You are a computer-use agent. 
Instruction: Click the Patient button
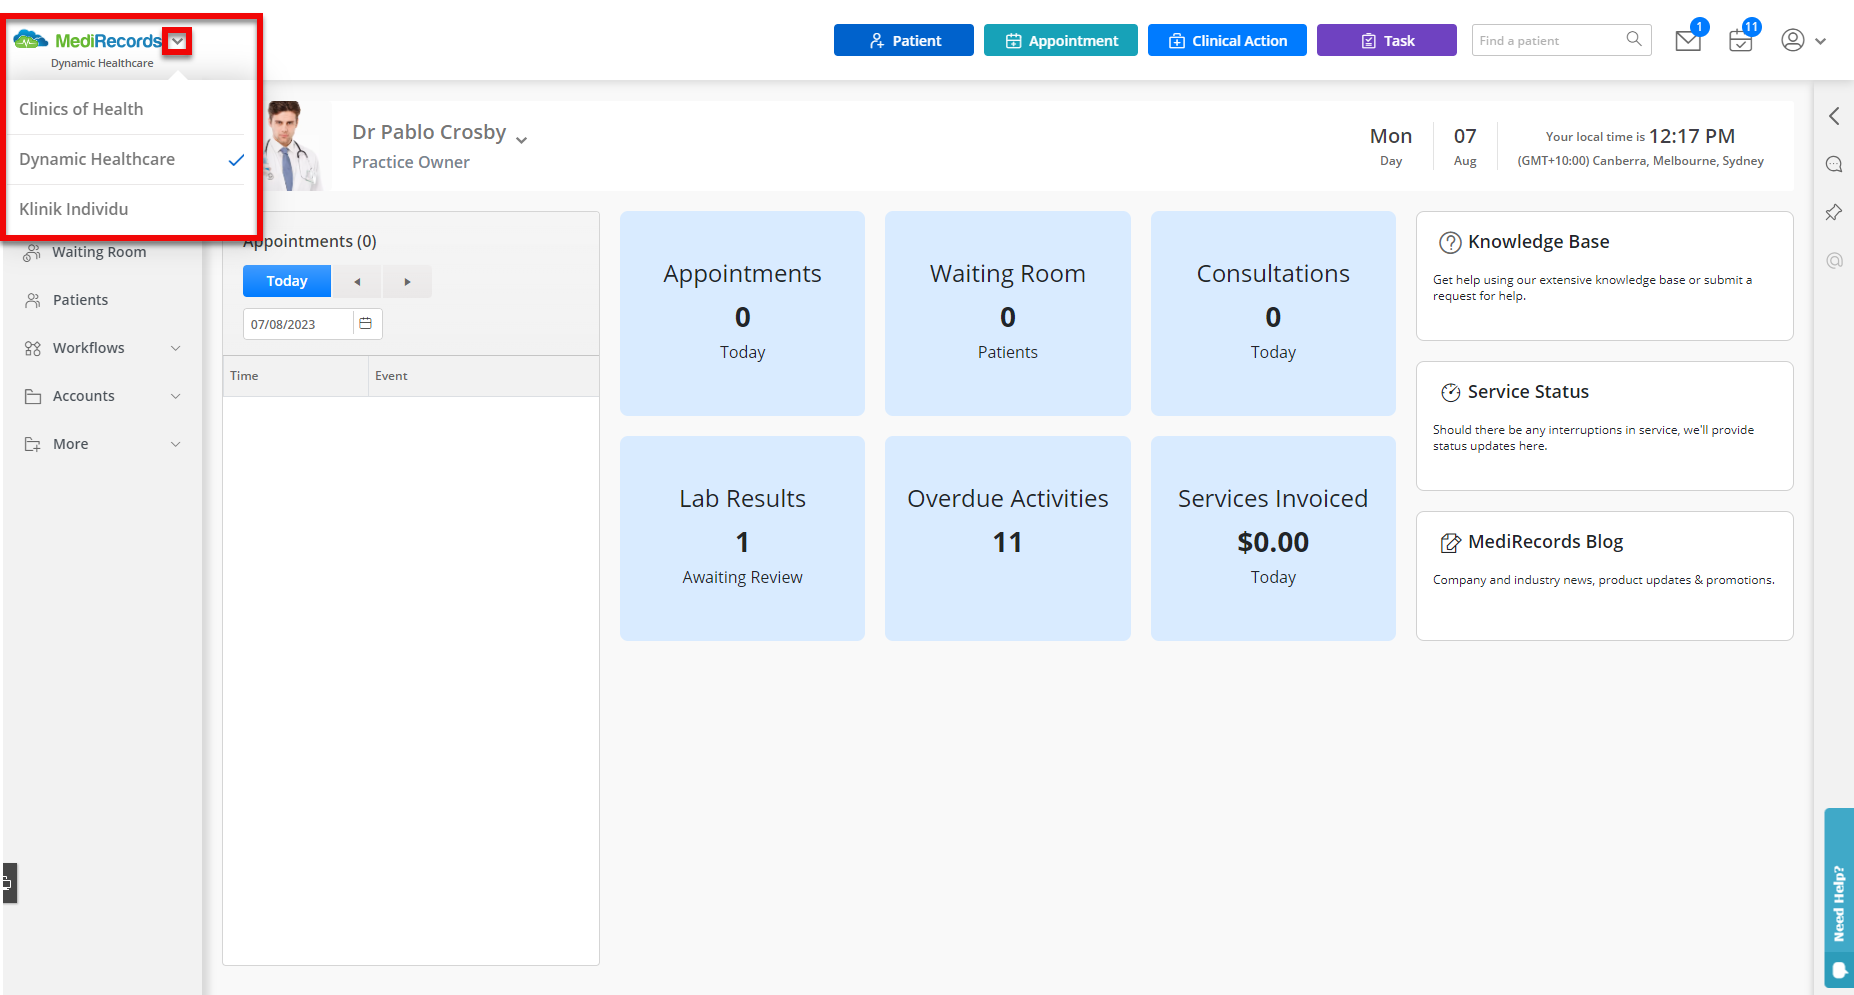click(x=904, y=40)
